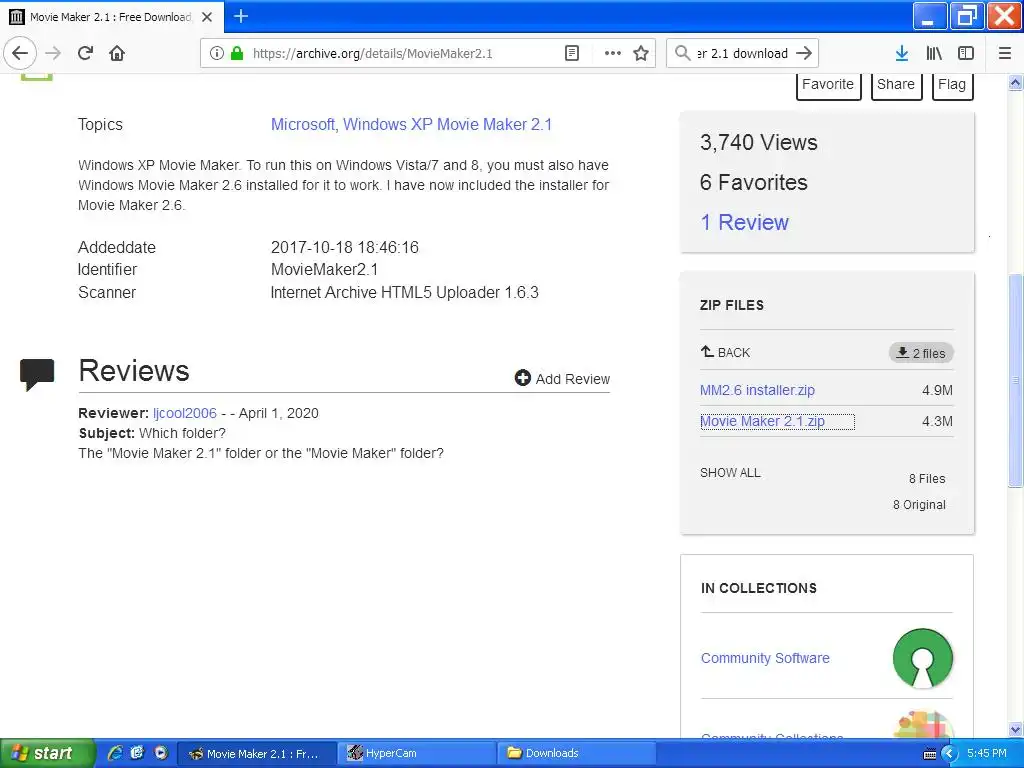Screen dimensions: 1024x768
Task: Click the 8 Original files link
Action: 920,504
